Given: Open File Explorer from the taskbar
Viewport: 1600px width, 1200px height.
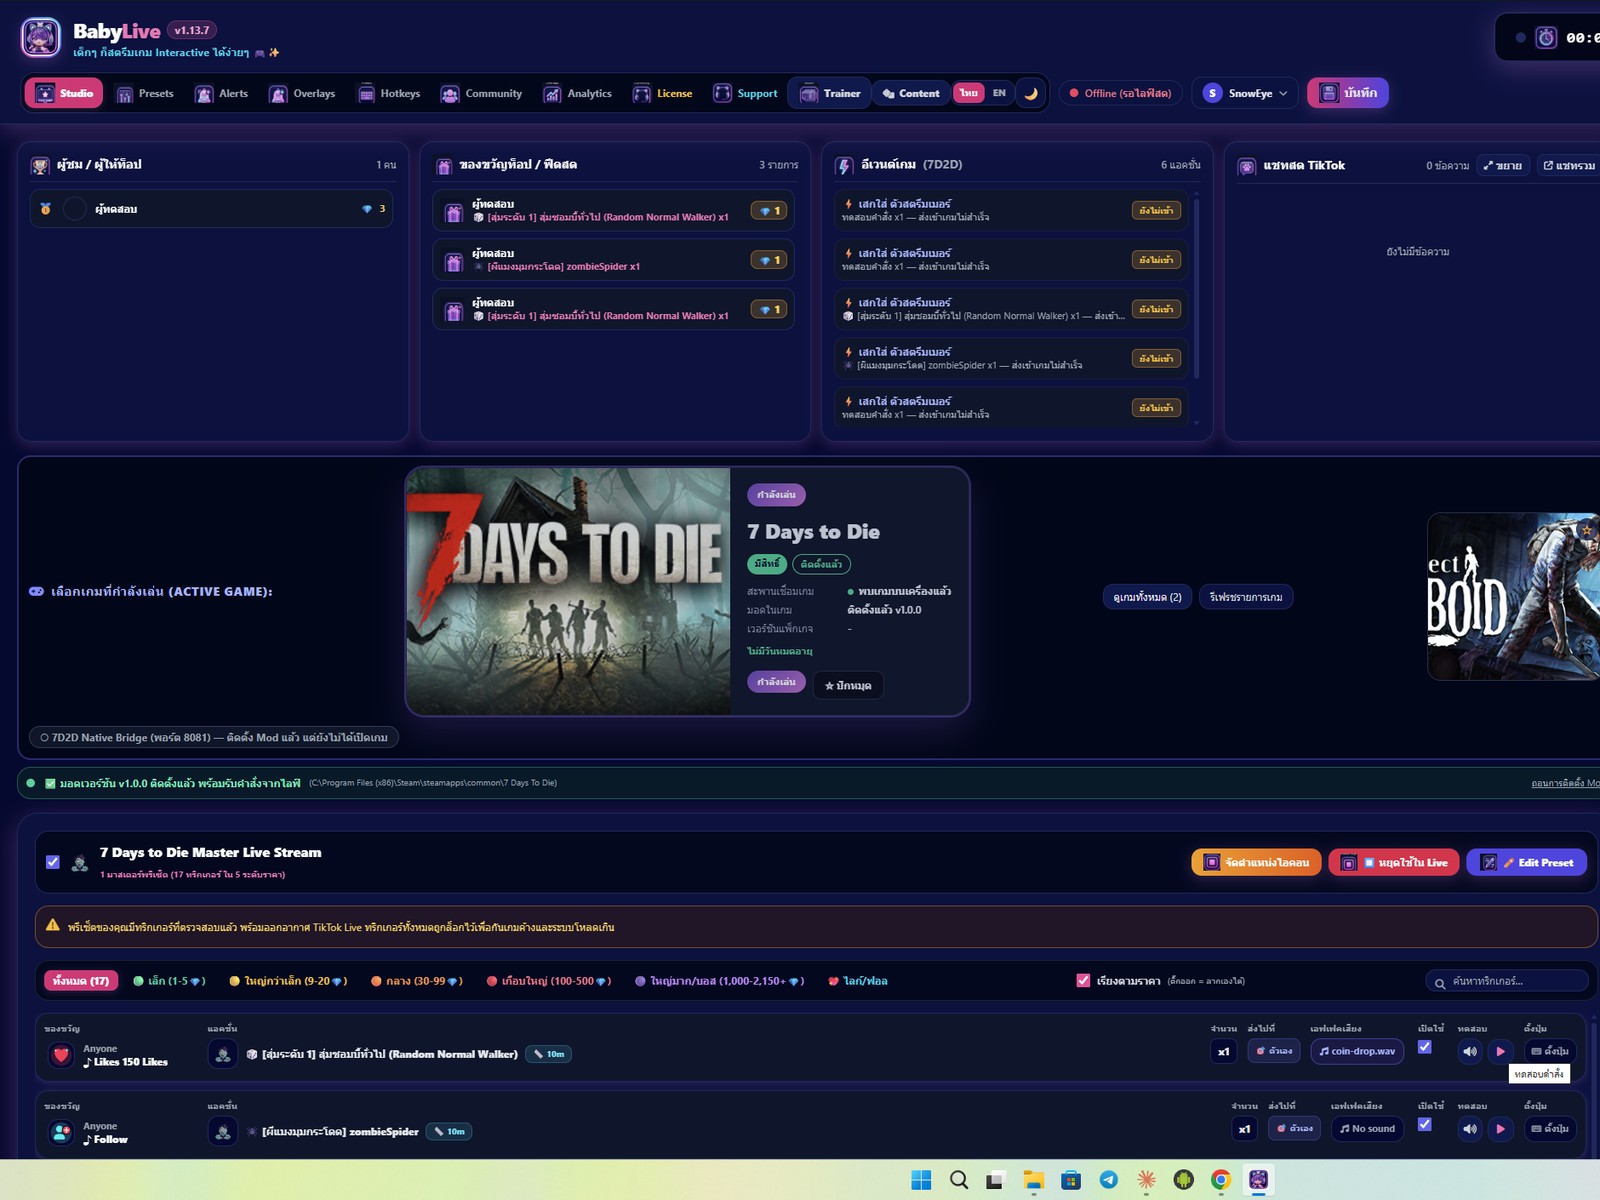Looking at the screenshot, I should point(1034,1180).
